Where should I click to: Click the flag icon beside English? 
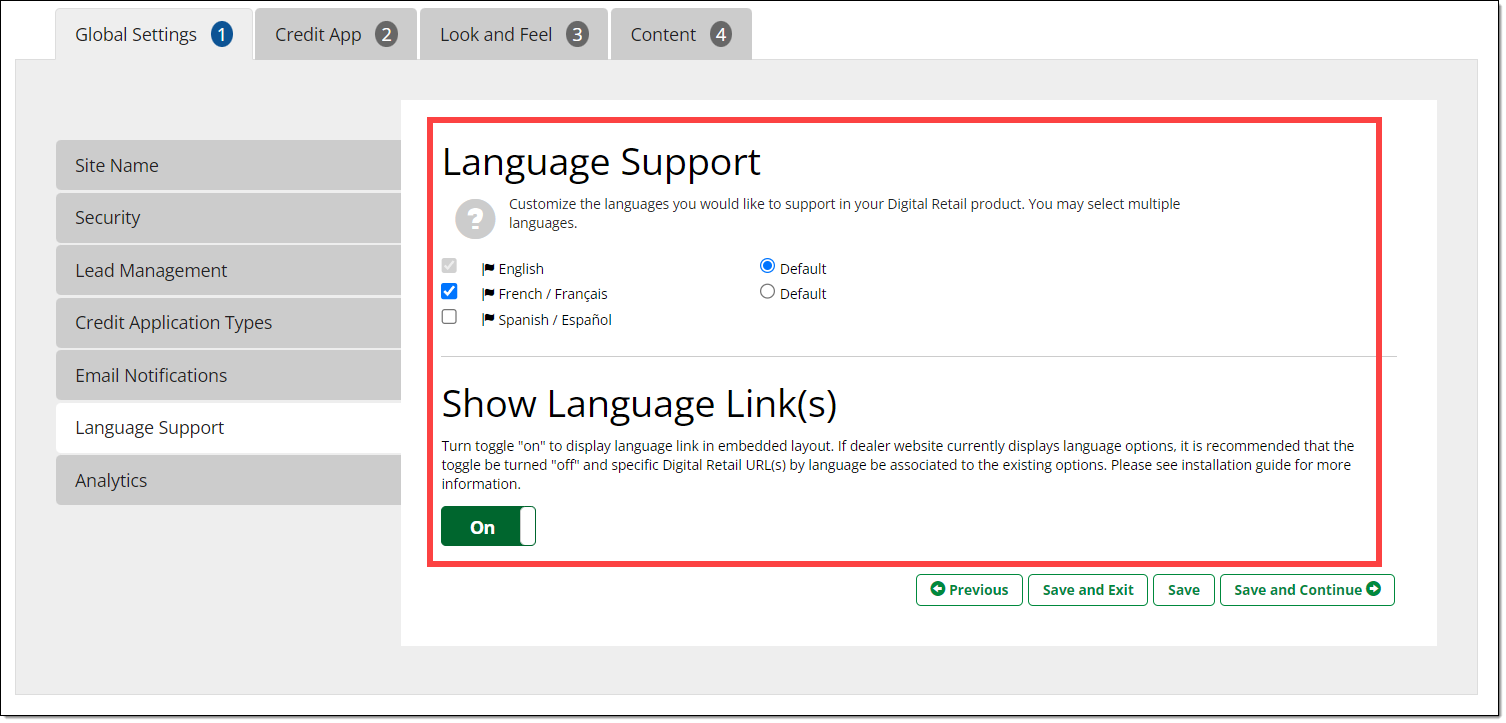pyautogui.click(x=488, y=269)
